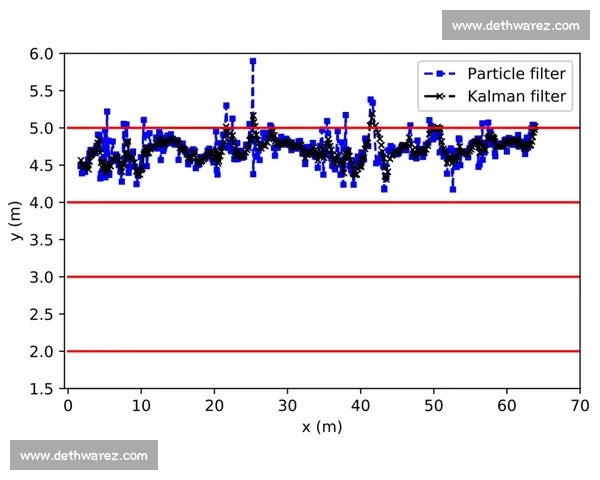Click the 50 tick label on x-axis

point(433,406)
